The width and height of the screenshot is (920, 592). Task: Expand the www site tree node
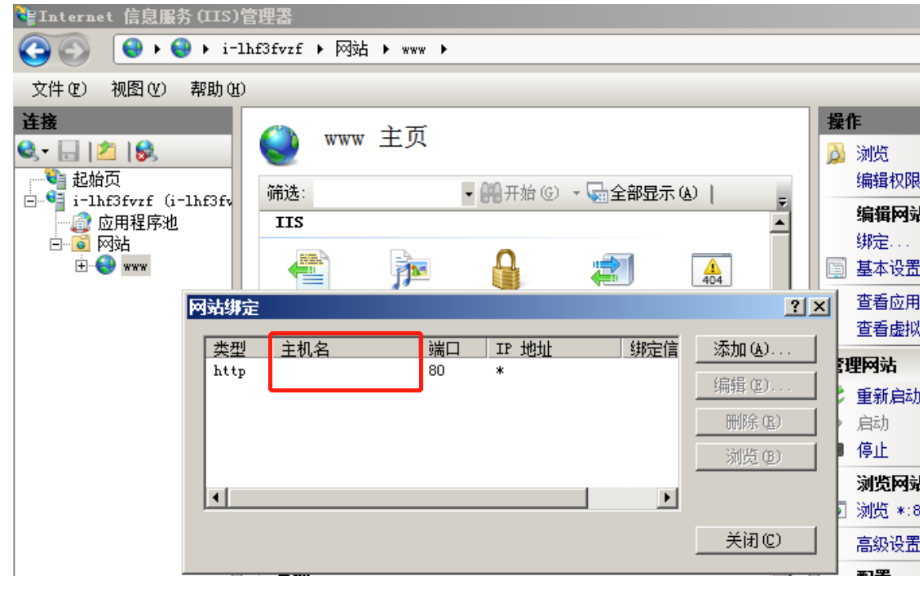point(81,266)
